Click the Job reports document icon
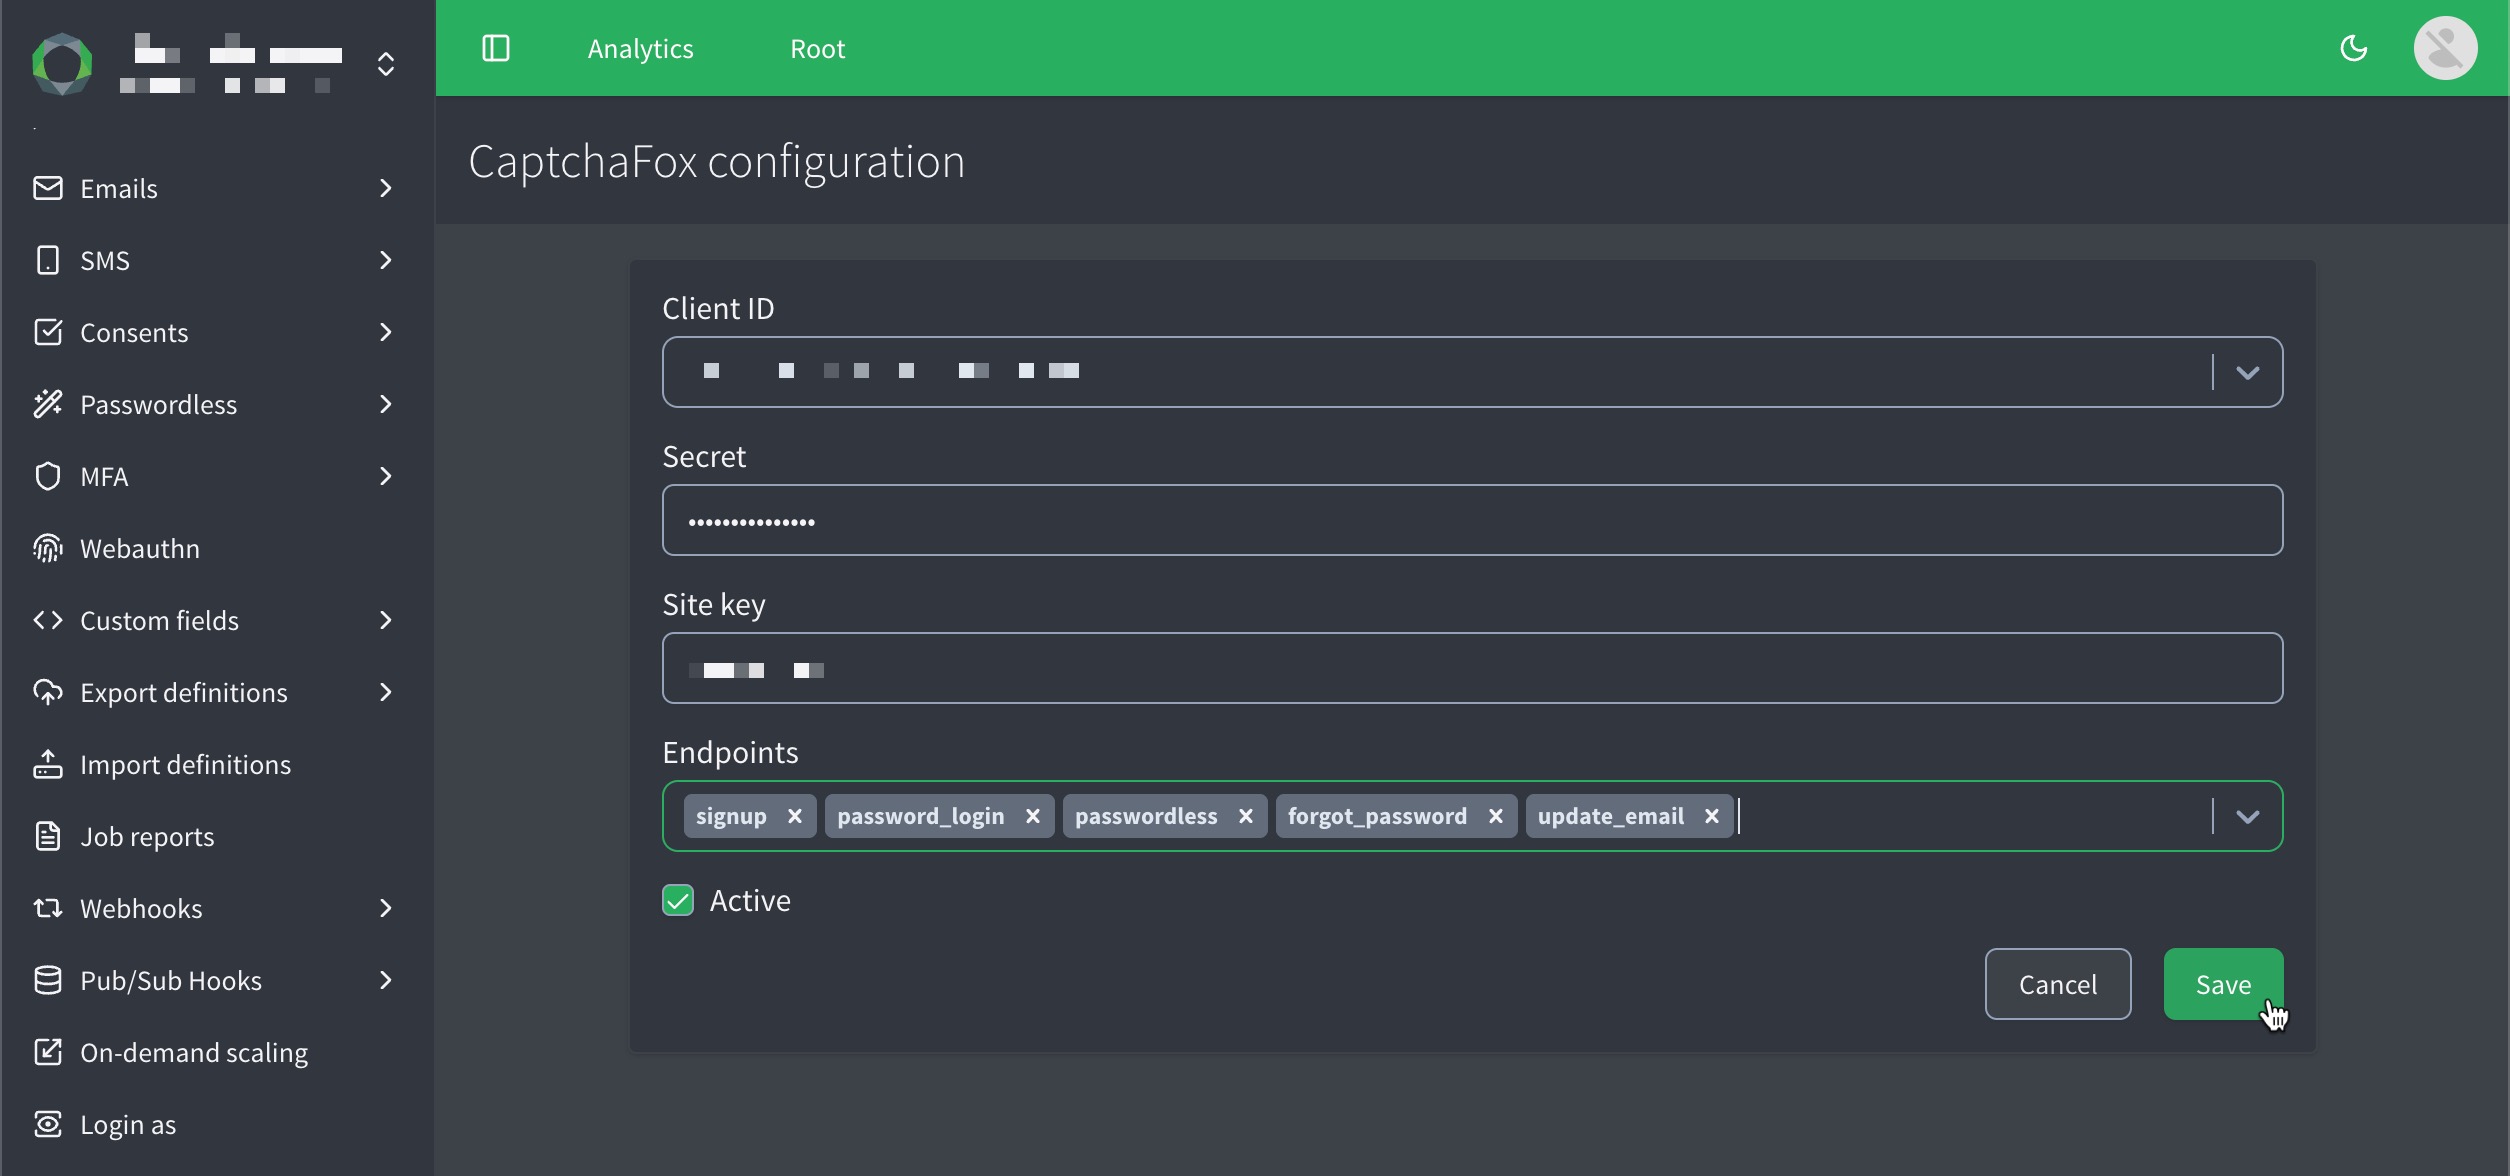The width and height of the screenshot is (2510, 1176). point(48,836)
